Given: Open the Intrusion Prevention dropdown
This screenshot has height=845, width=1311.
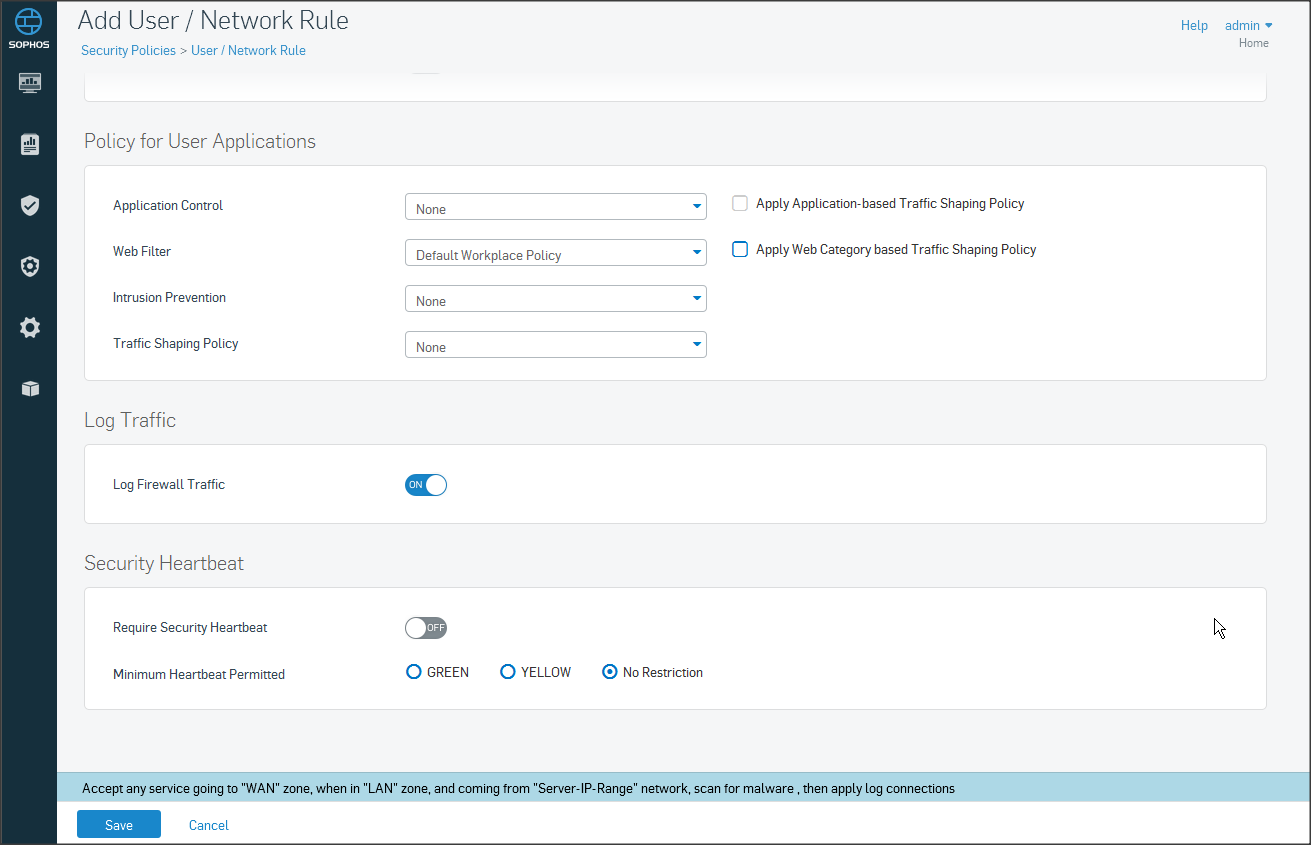Looking at the screenshot, I should tap(555, 299).
